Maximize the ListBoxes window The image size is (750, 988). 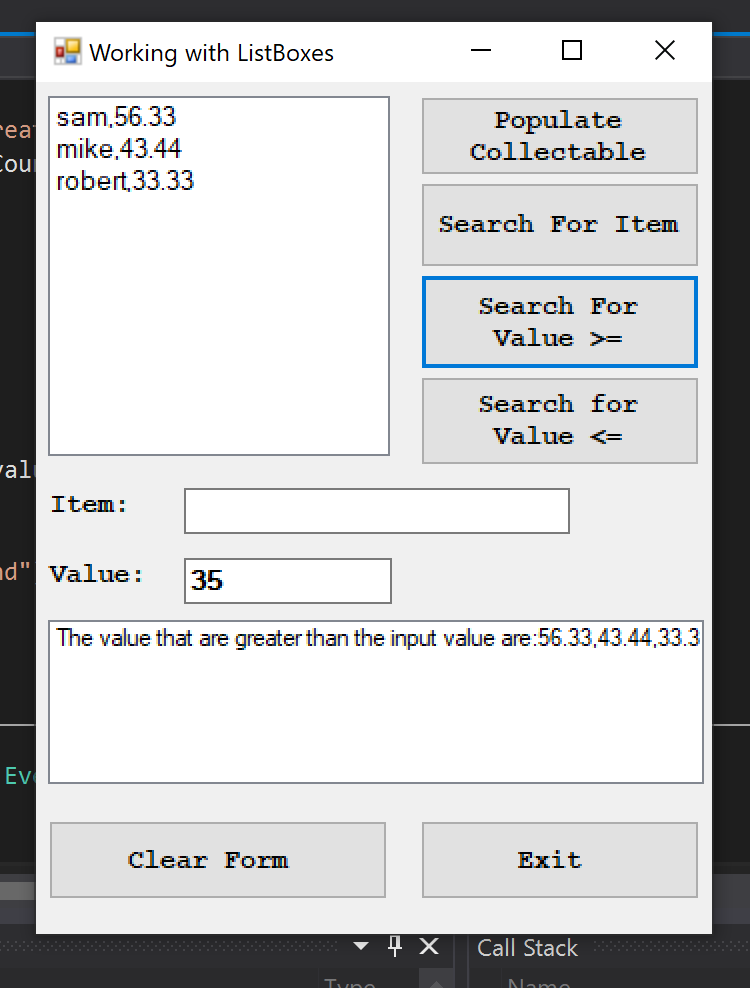click(571, 49)
